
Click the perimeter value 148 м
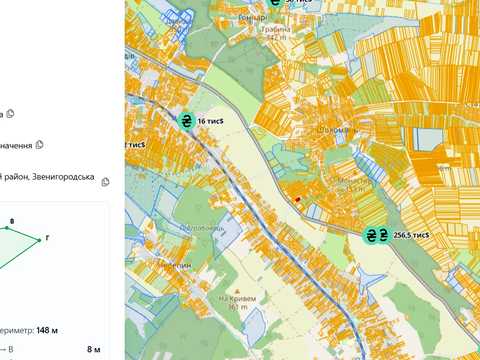[x=47, y=330]
